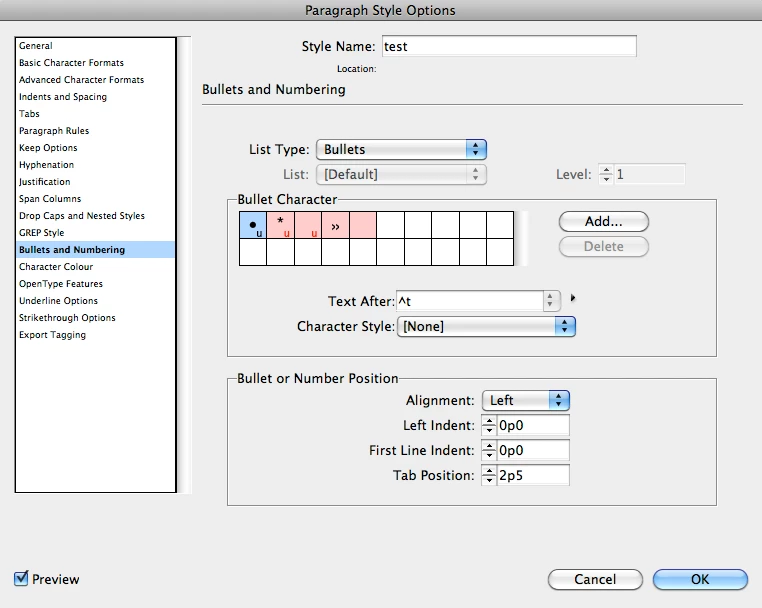Click the Level stepper arrows
The image size is (762, 608).
point(606,174)
